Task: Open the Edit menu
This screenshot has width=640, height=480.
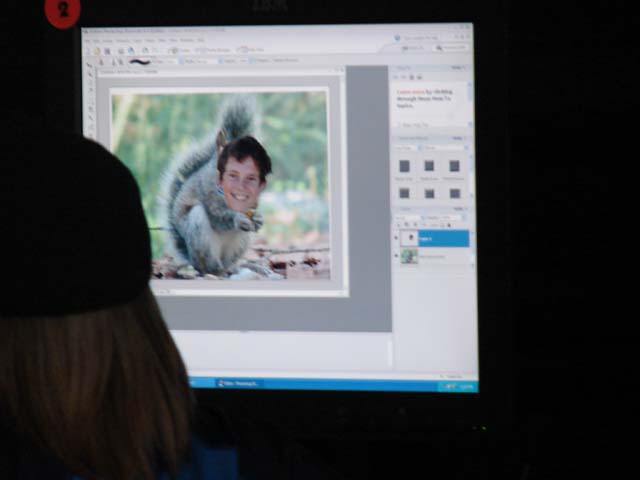Action: [98, 40]
